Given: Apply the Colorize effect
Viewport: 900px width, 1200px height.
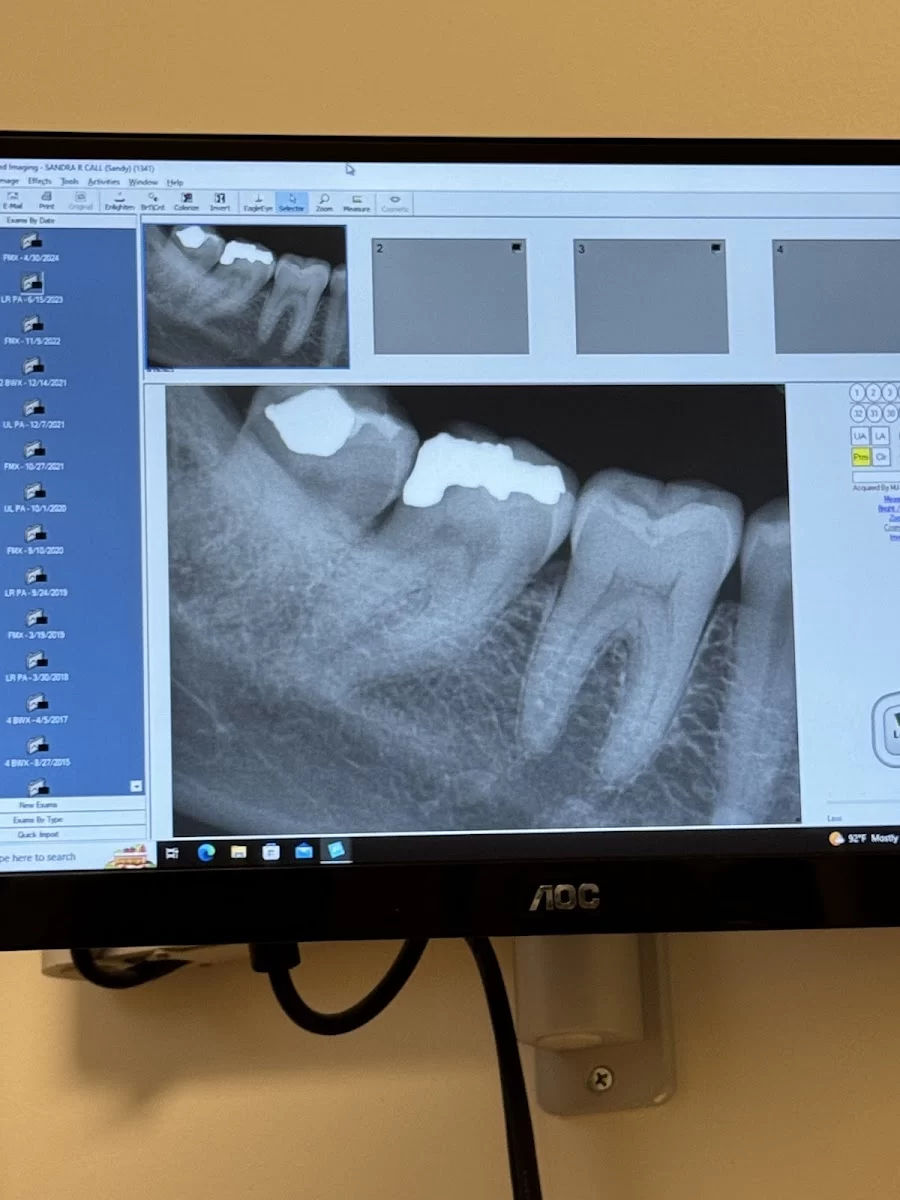Looking at the screenshot, I should 186,202.
